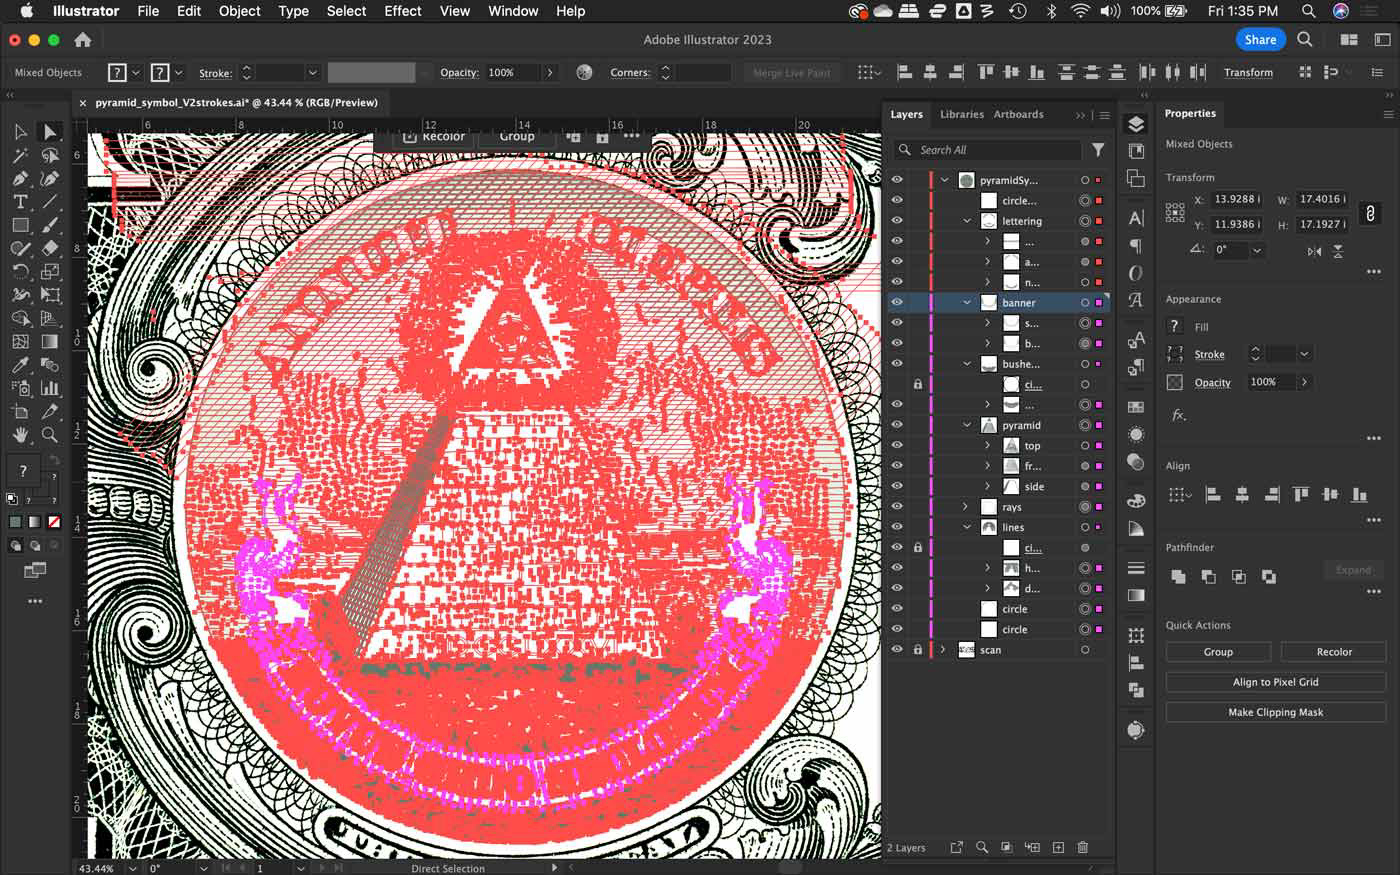Image resolution: width=1400 pixels, height=875 pixels.
Task: Click the Stroke swatch in Properties Appearance
Action: point(1175,354)
